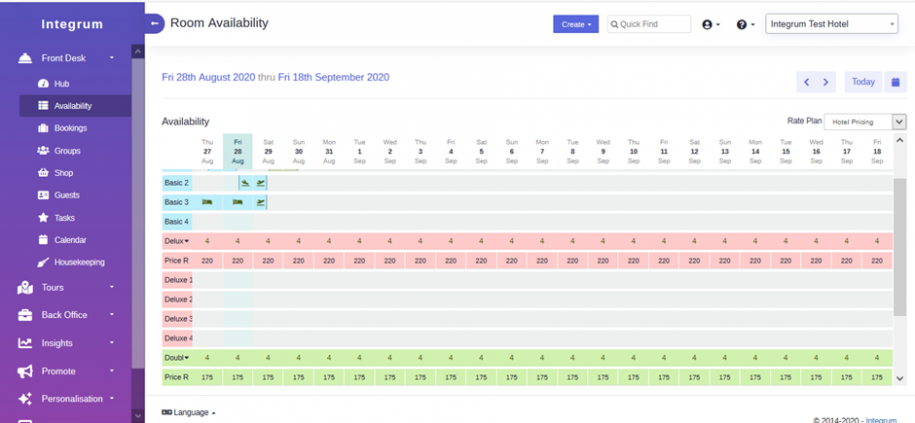Click the Create dropdown button
This screenshot has height=423, width=915.
pyautogui.click(x=576, y=24)
